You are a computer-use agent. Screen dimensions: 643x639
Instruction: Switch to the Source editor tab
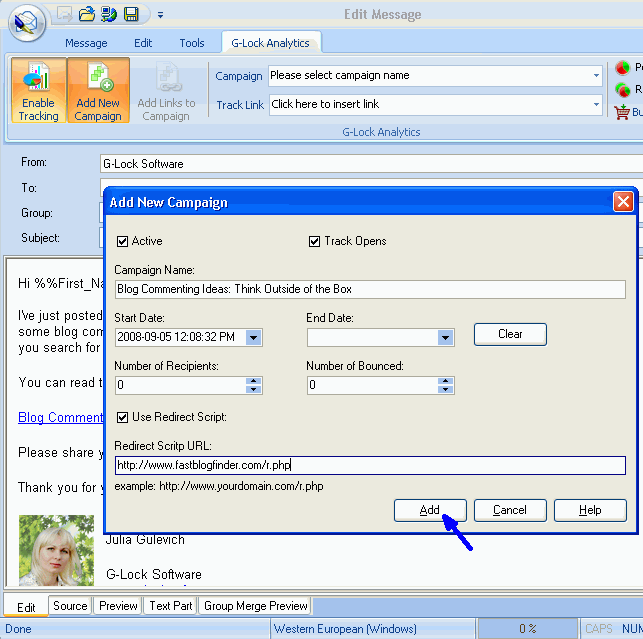point(70,606)
